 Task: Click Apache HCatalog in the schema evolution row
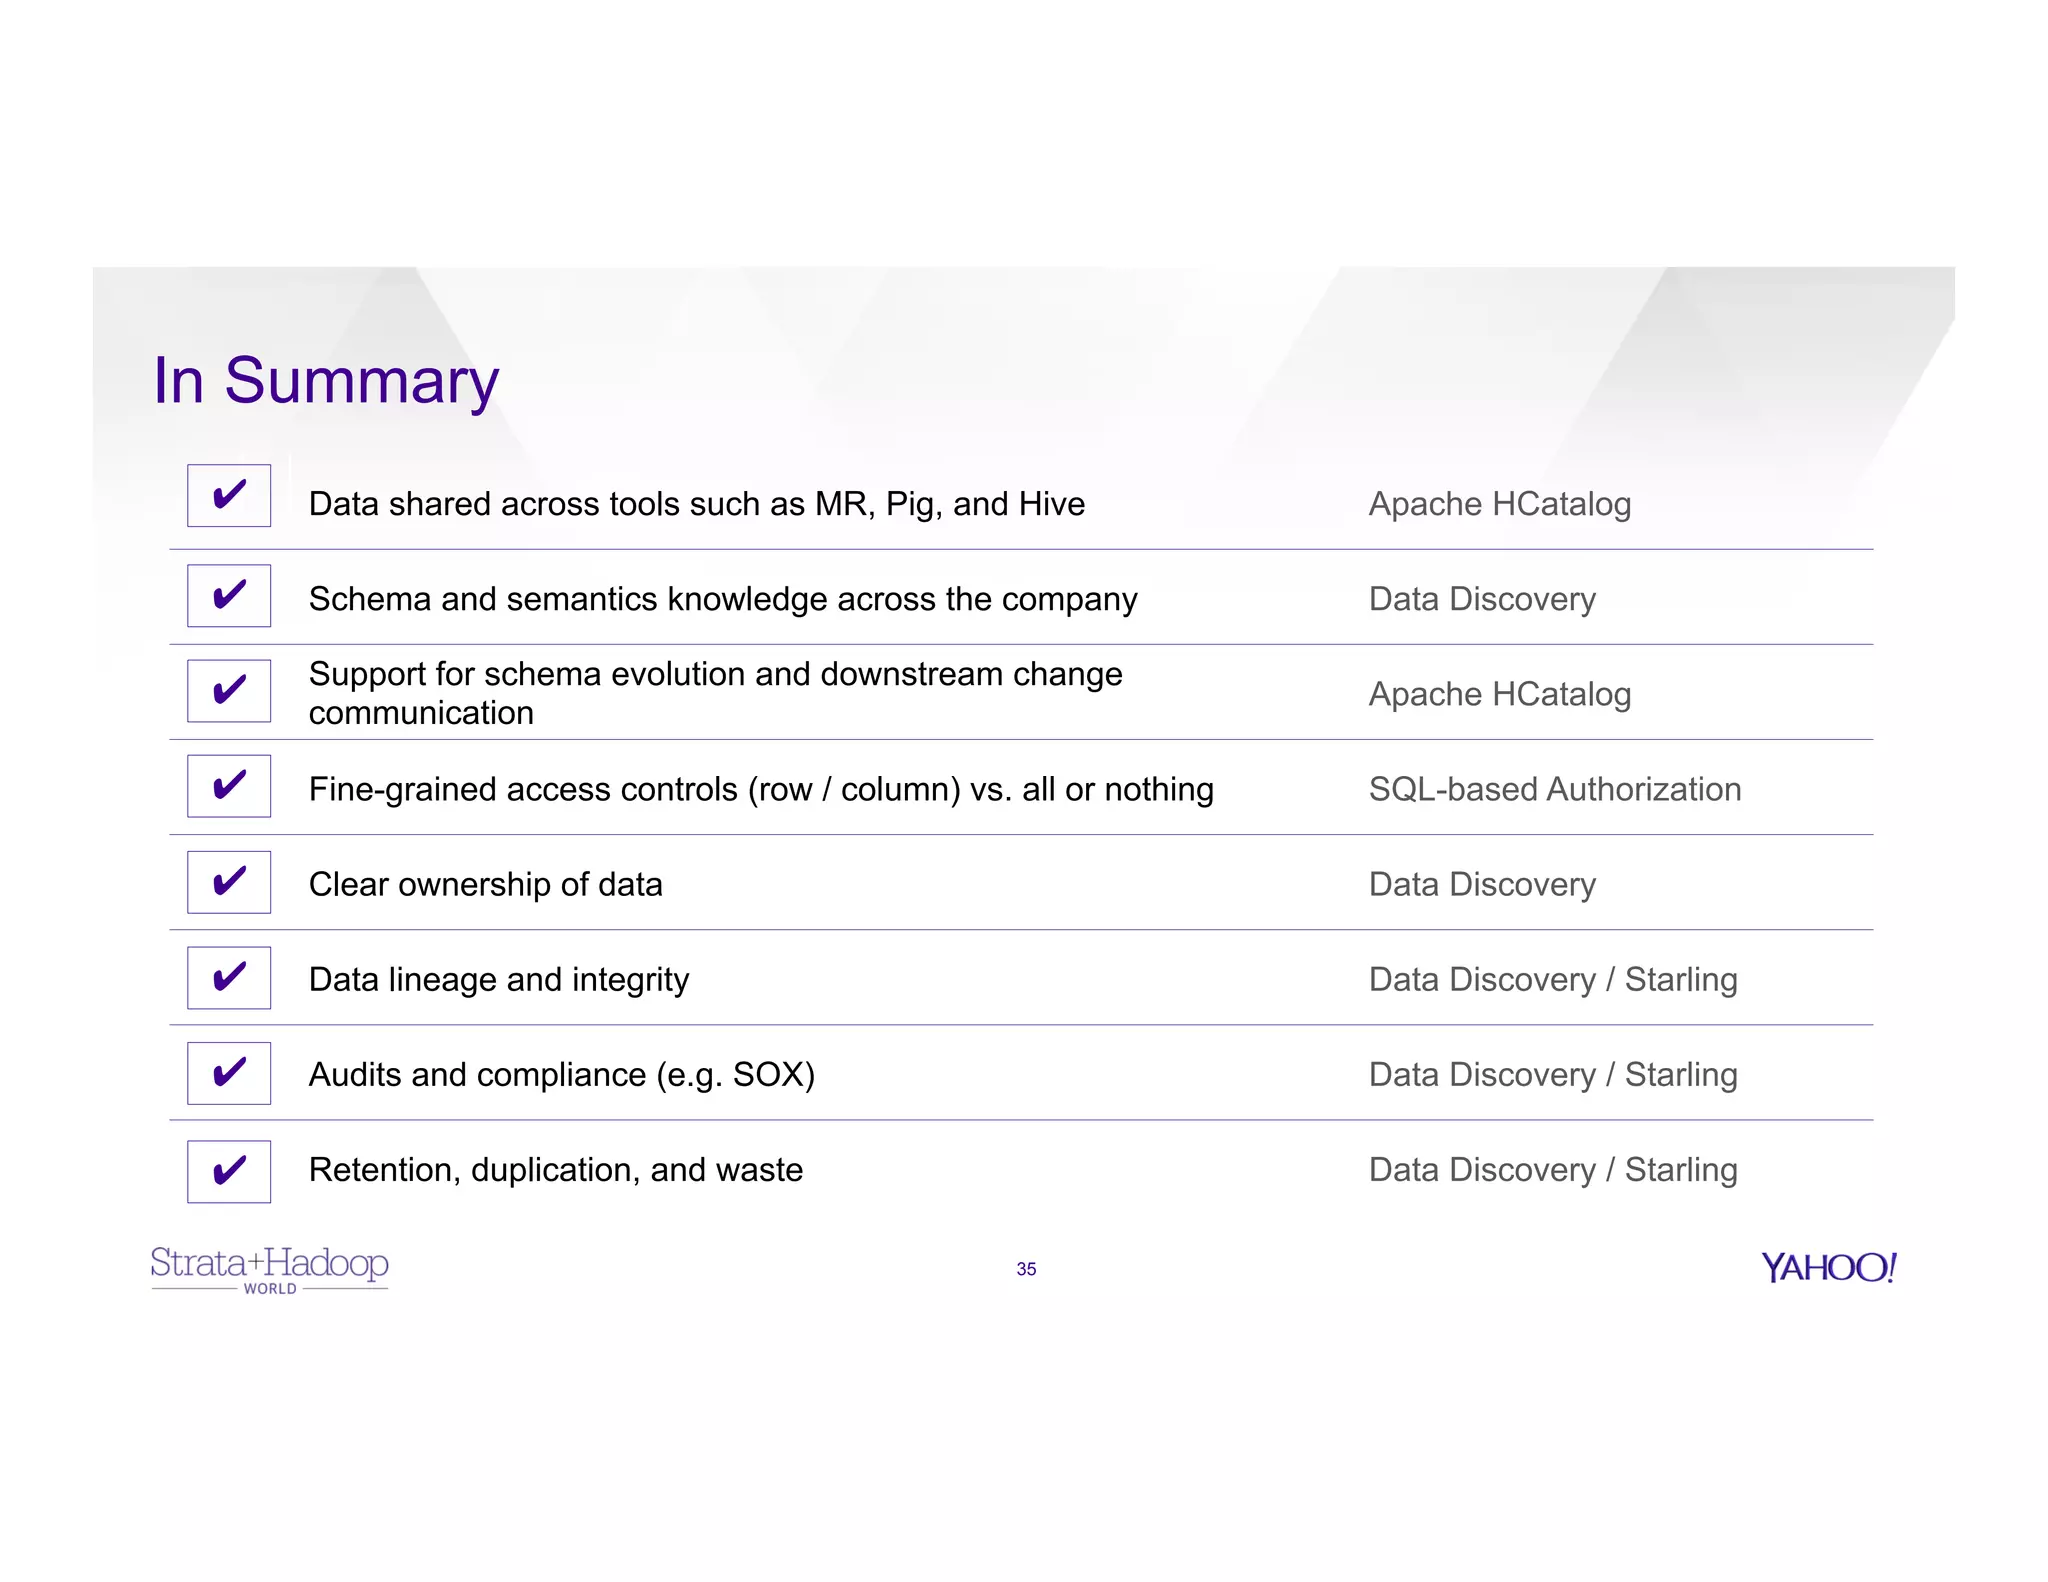(1500, 694)
